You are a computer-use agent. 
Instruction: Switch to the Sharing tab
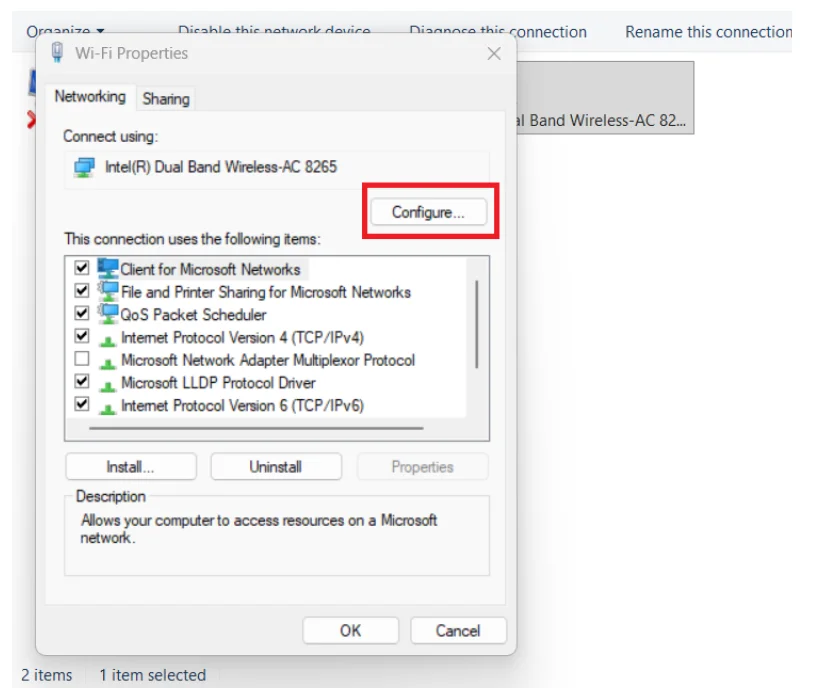[x=166, y=98]
